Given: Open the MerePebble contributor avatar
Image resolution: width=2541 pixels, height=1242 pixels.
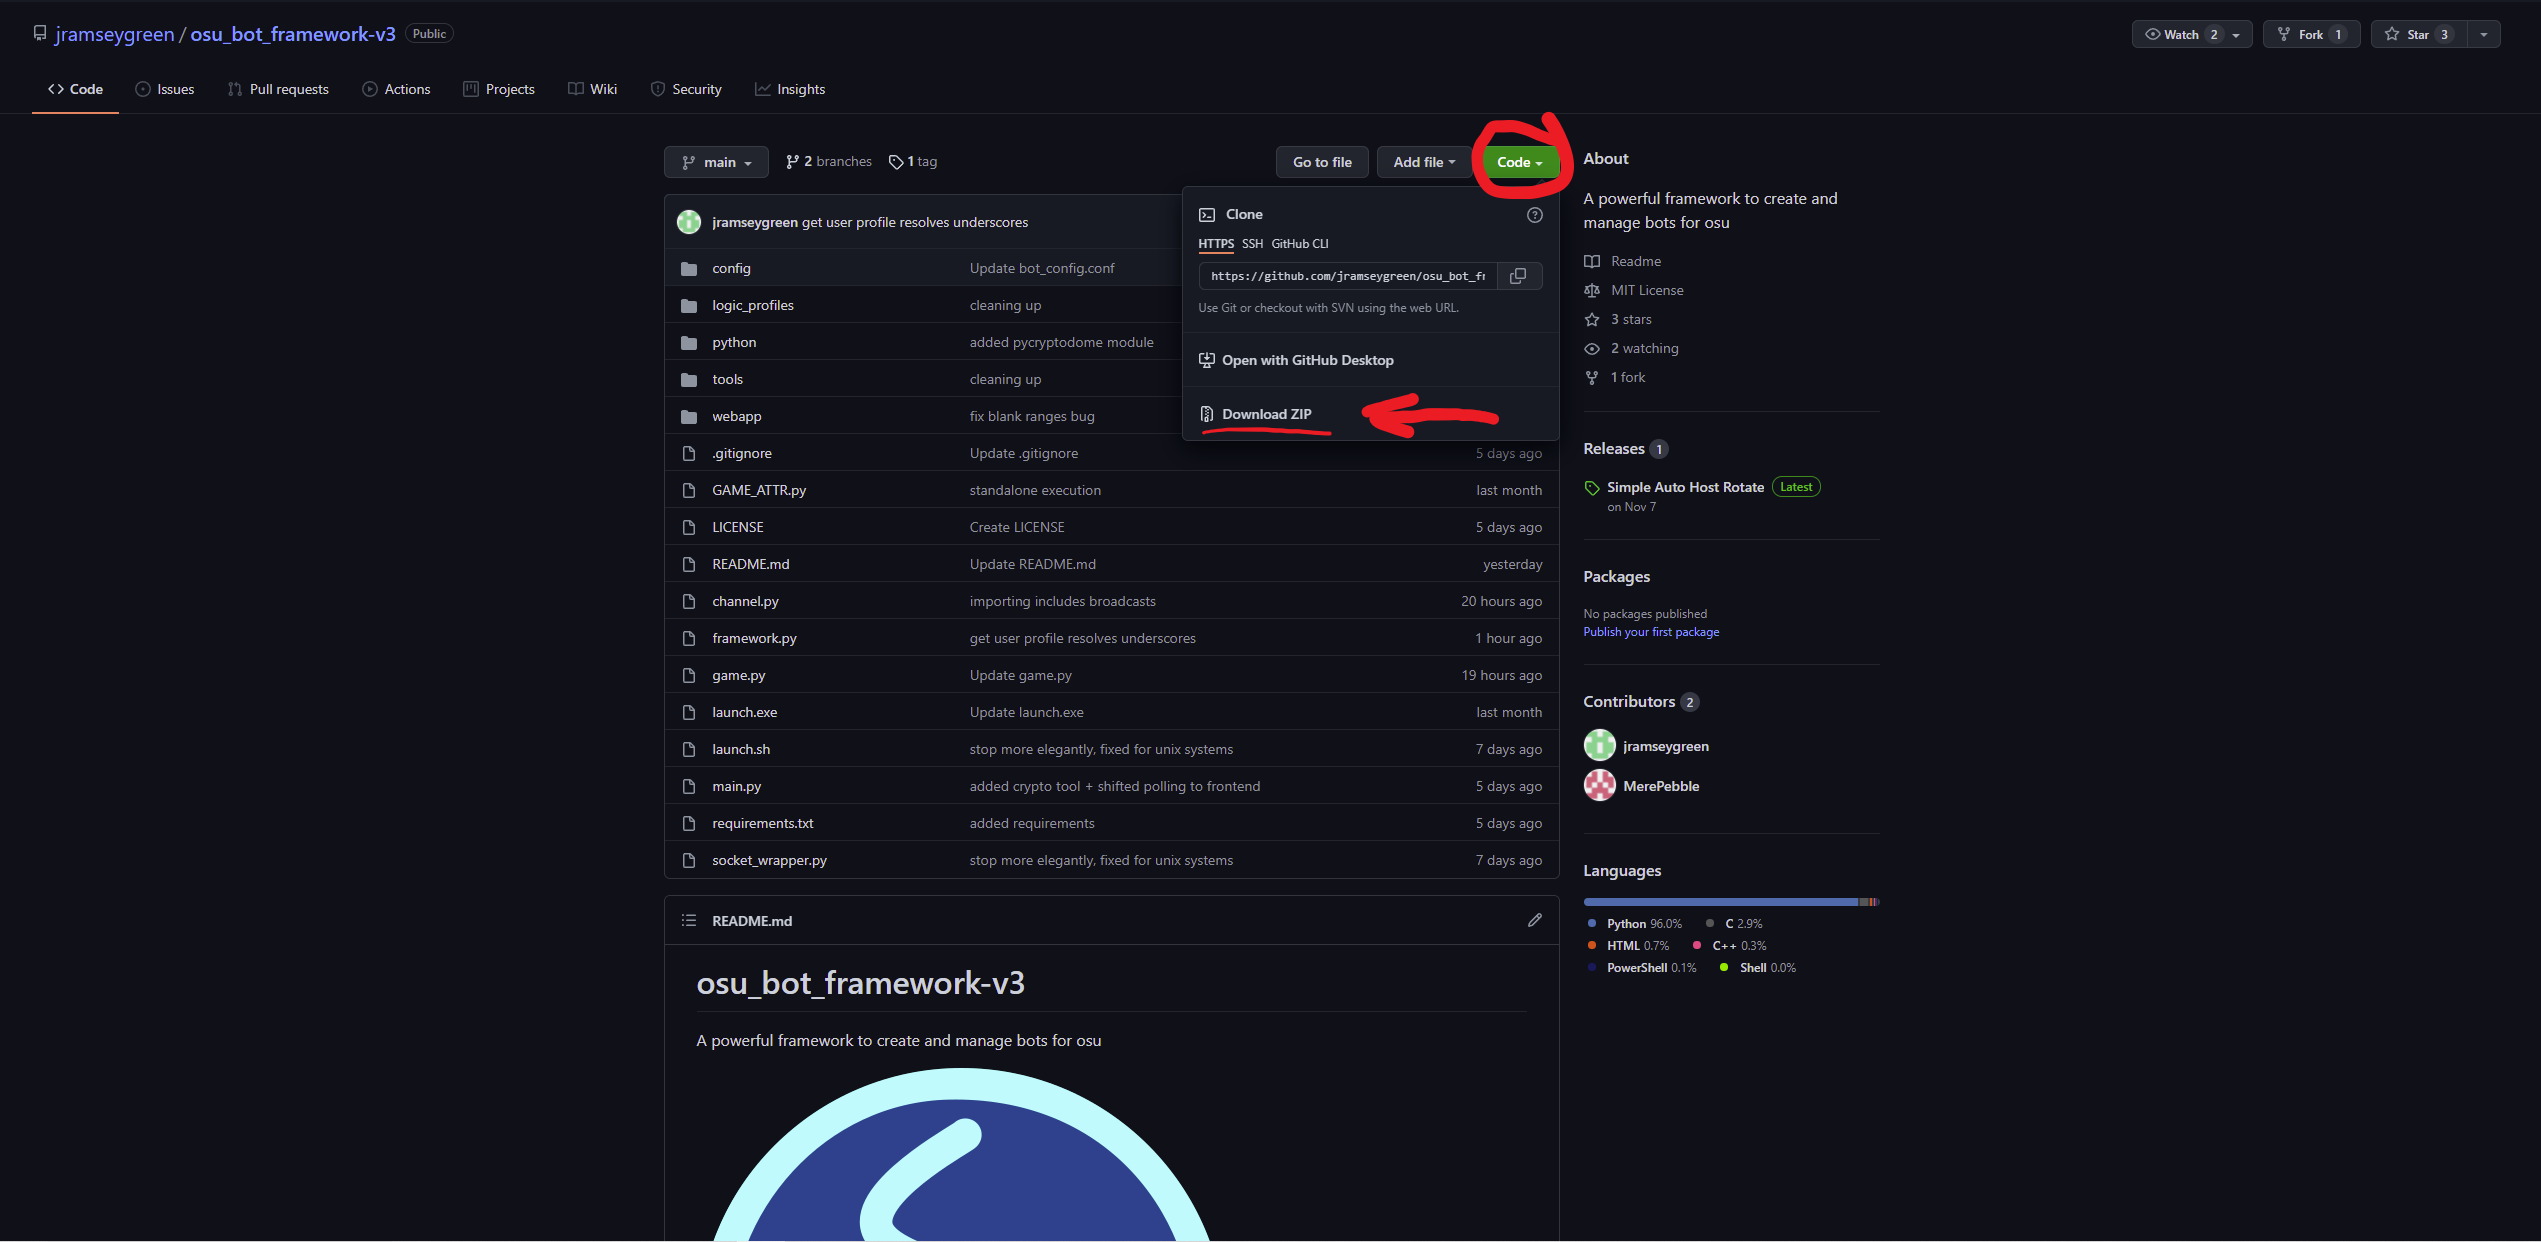Looking at the screenshot, I should (1599, 786).
